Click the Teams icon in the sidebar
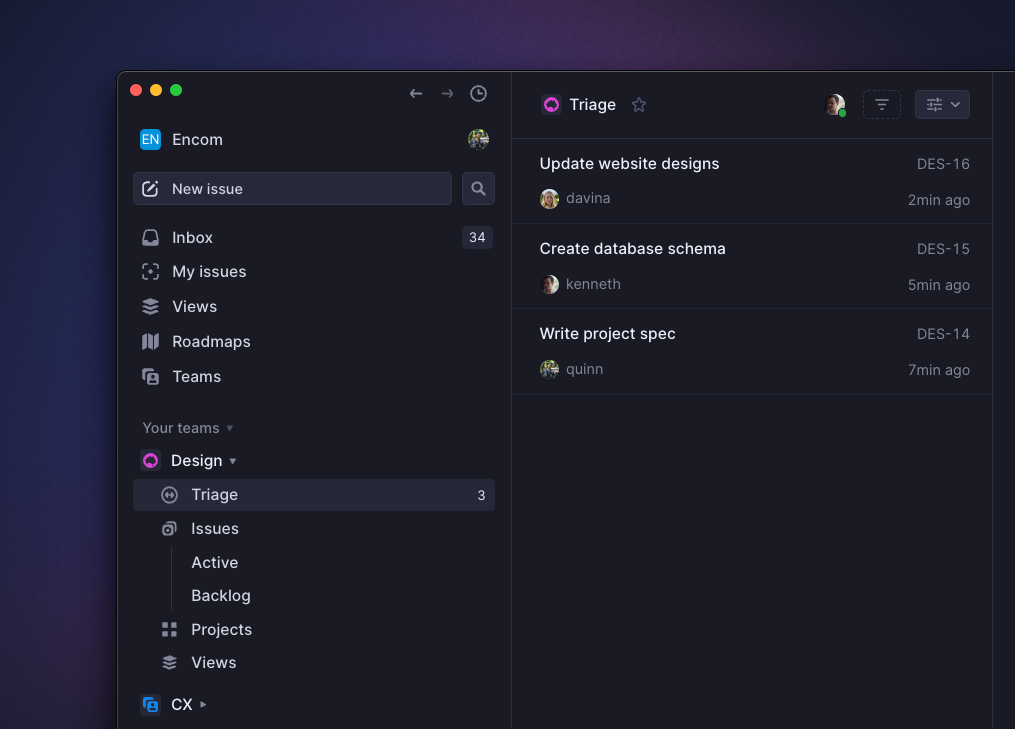Image resolution: width=1015 pixels, height=729 pixels. [x=151, y=376]
